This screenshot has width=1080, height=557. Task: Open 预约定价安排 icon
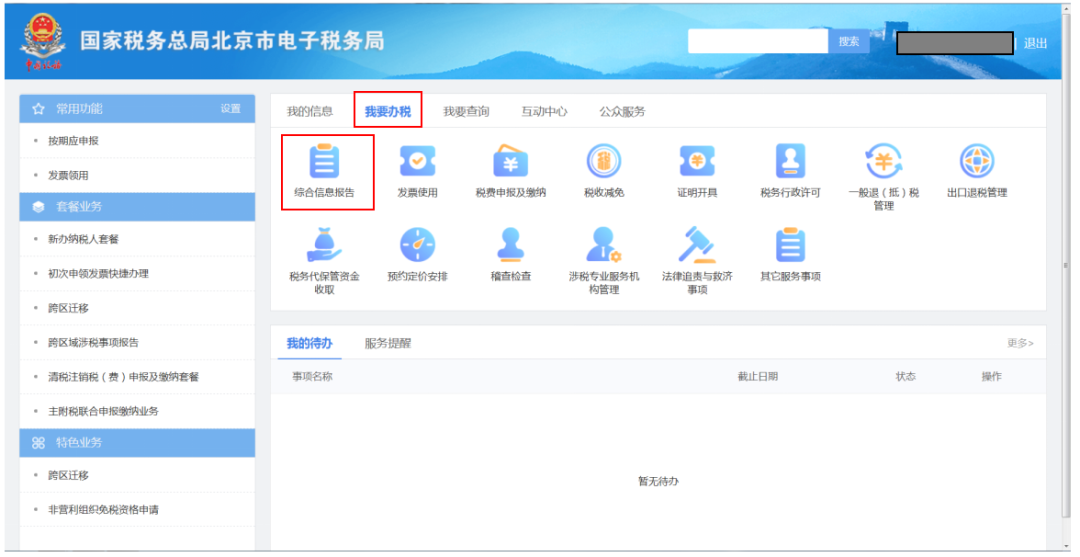point(417,245)
